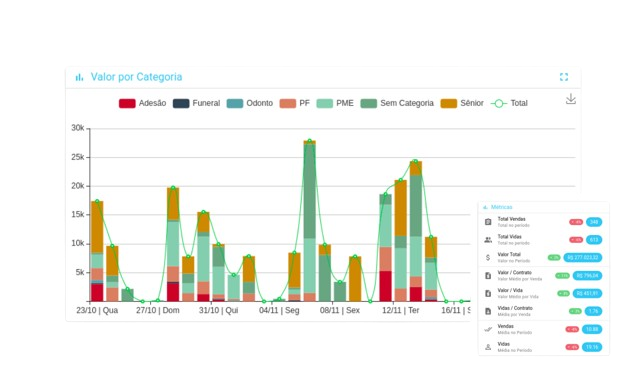Screen dimensions: 640x390
Task: Click the dollar sign icon next to Valor Total
Action: click(x=488, y=258)
